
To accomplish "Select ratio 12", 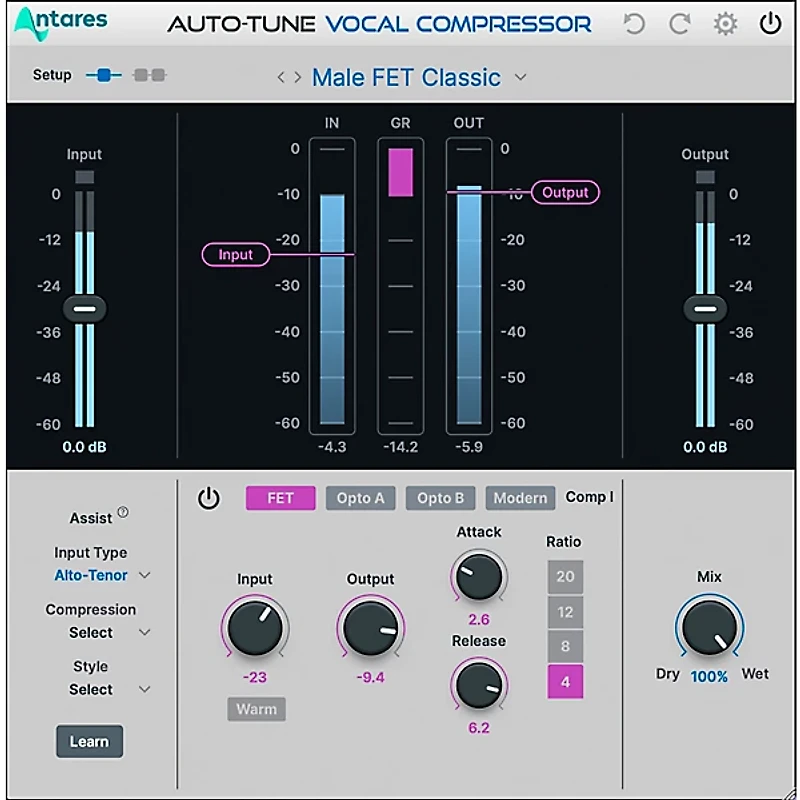I will pyautogui.click(x=565, y=612).
